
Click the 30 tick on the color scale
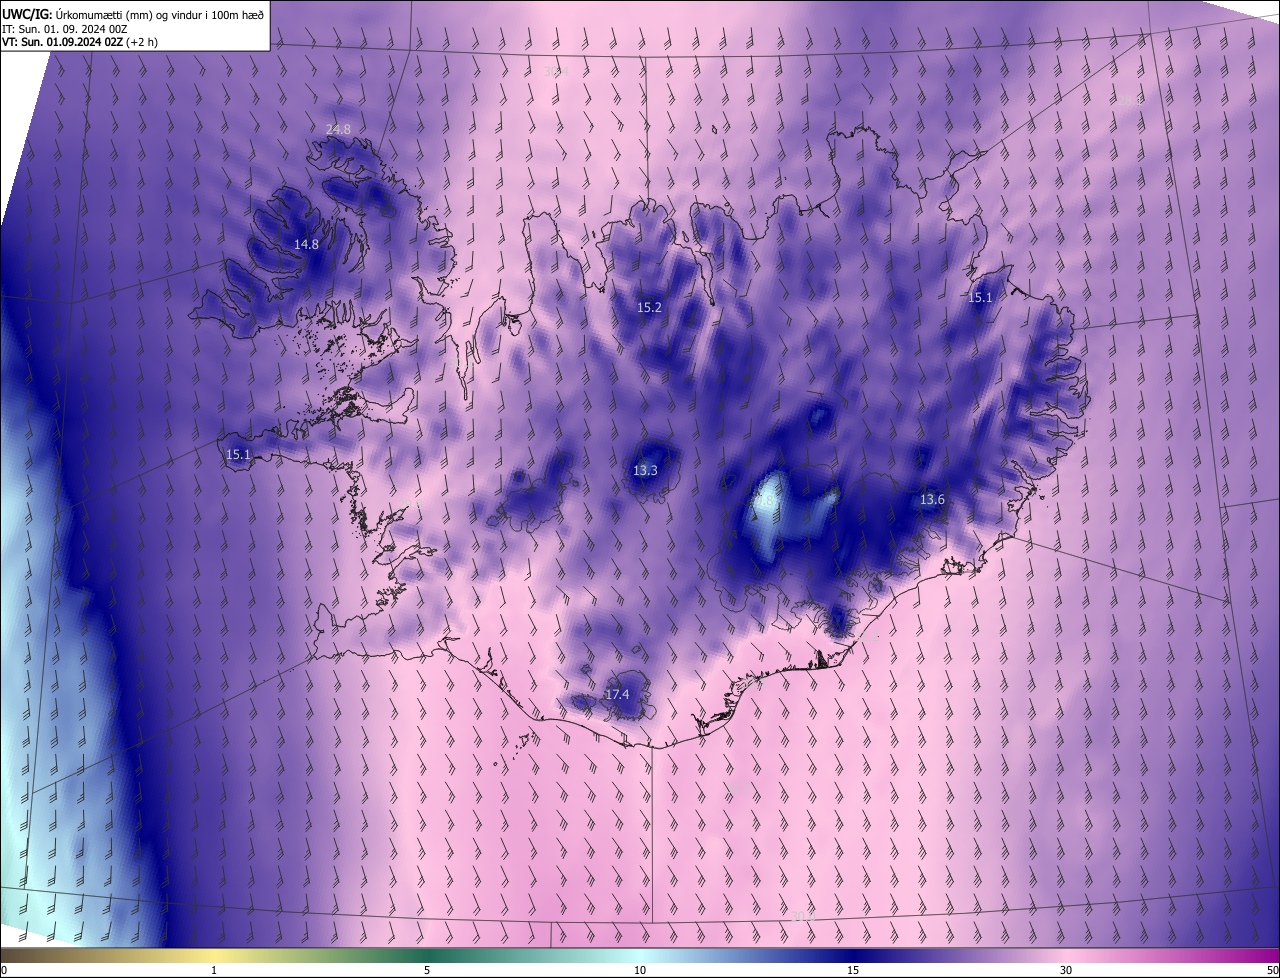pos(1066,971)
